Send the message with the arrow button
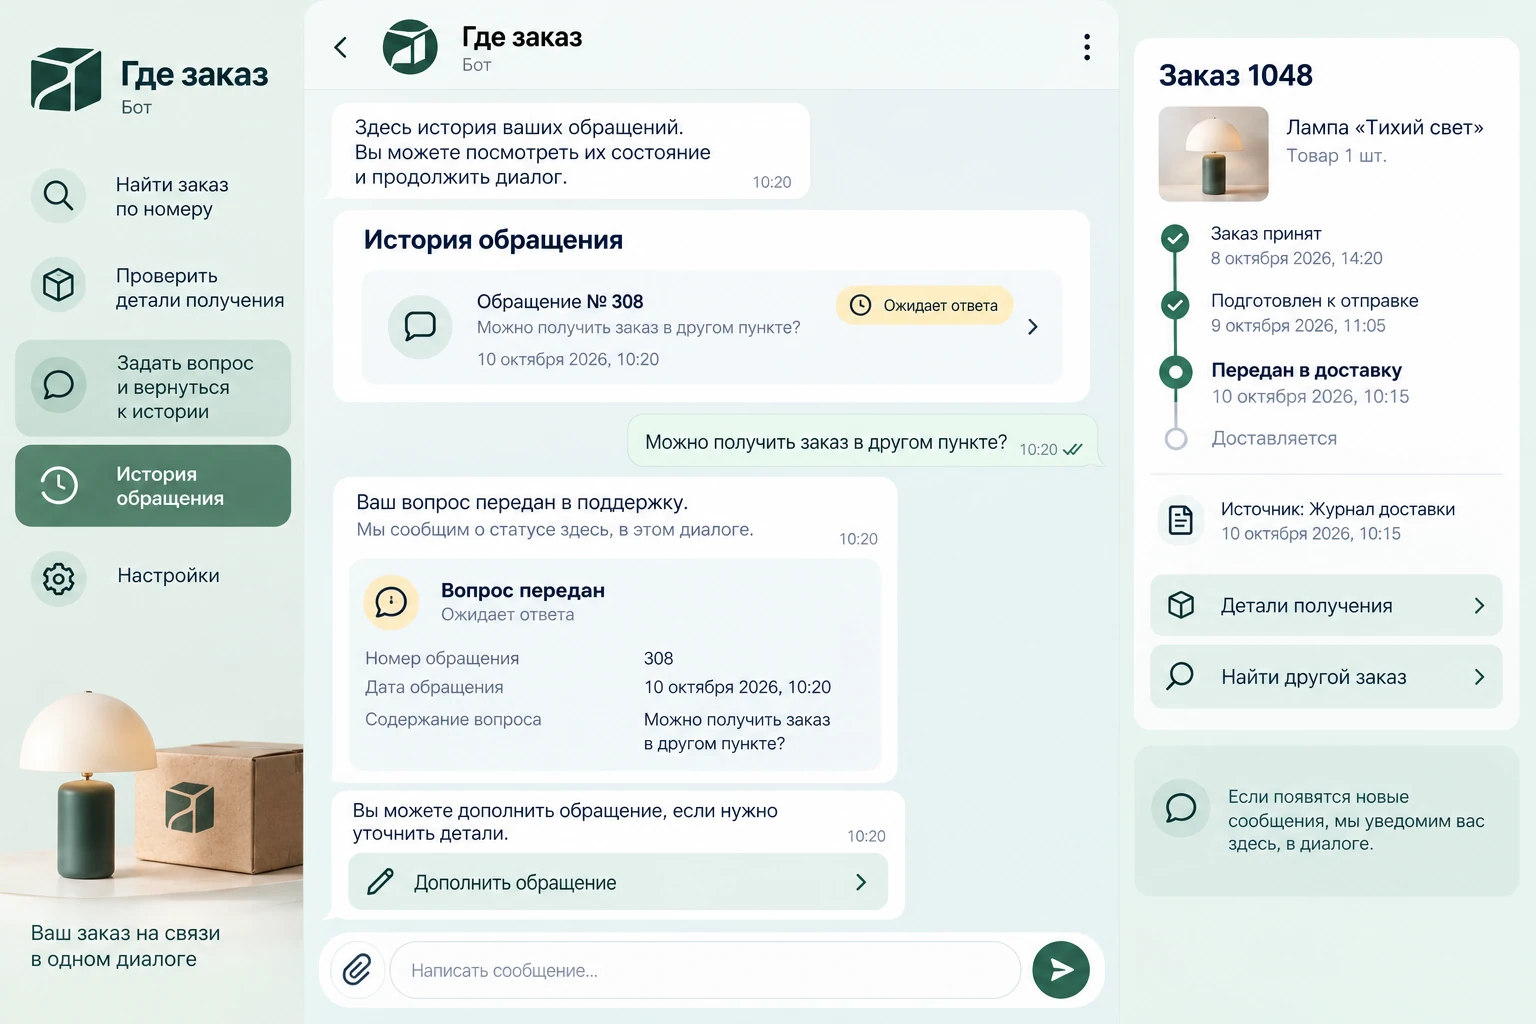This screenshot has width=1536, height=1024. pos(1061,969)
